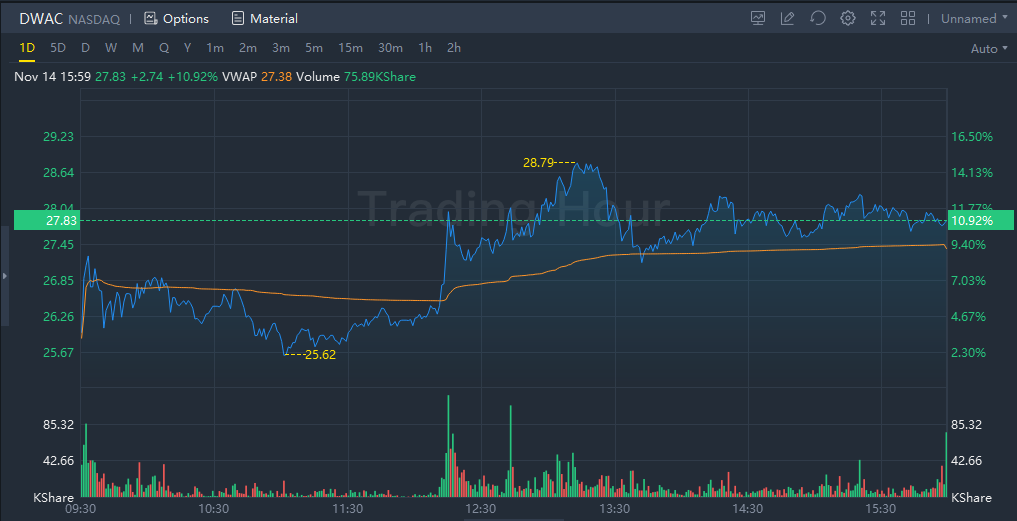Switch to the 5D timeframe

click(58, 48)
